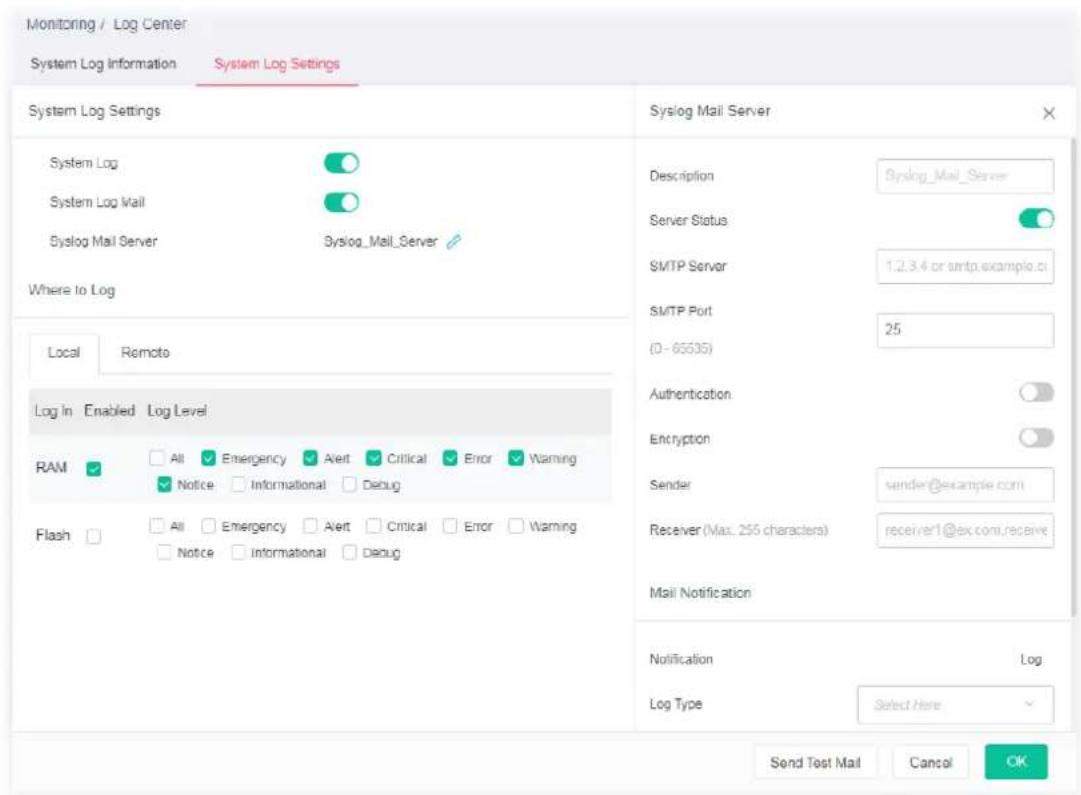
Task: Tick the RAM Informational log level
Action: pos(239,484)
